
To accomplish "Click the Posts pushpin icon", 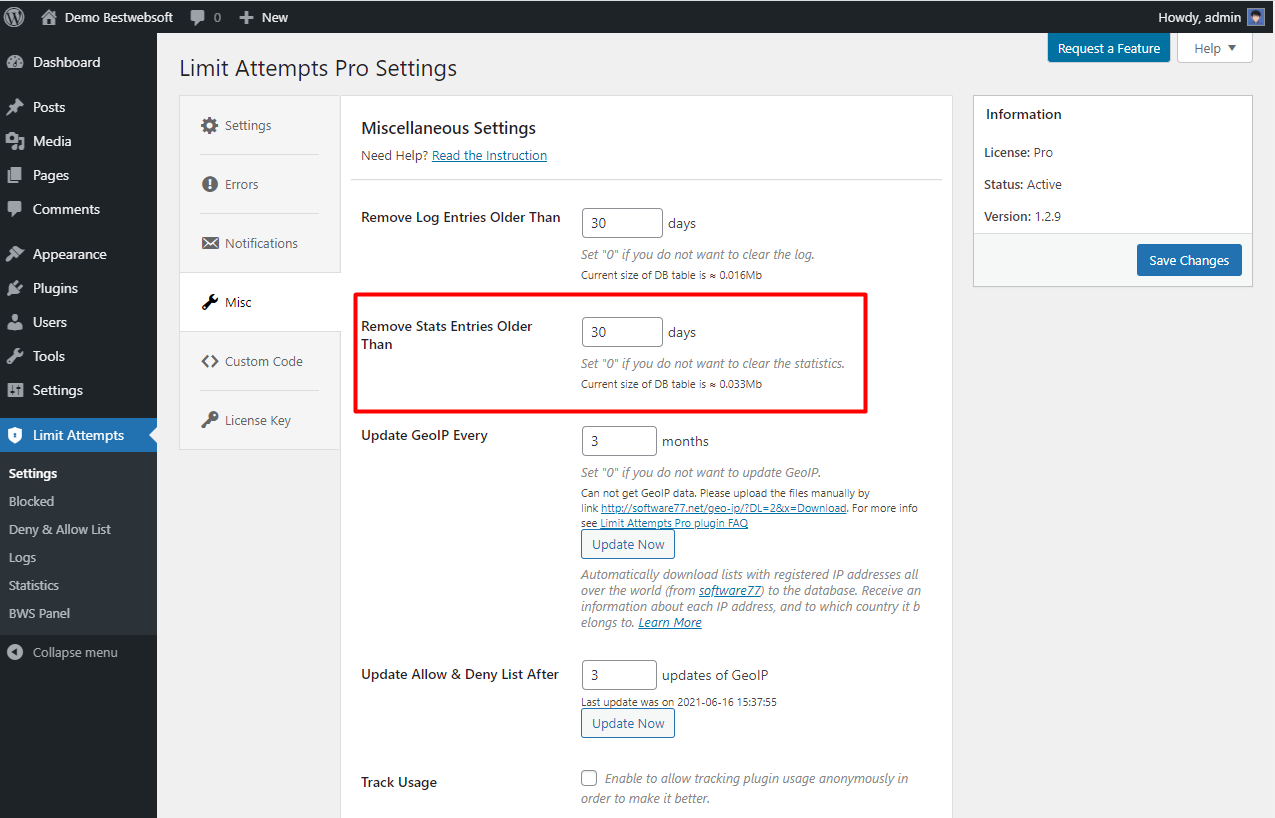I will (15, 107).
